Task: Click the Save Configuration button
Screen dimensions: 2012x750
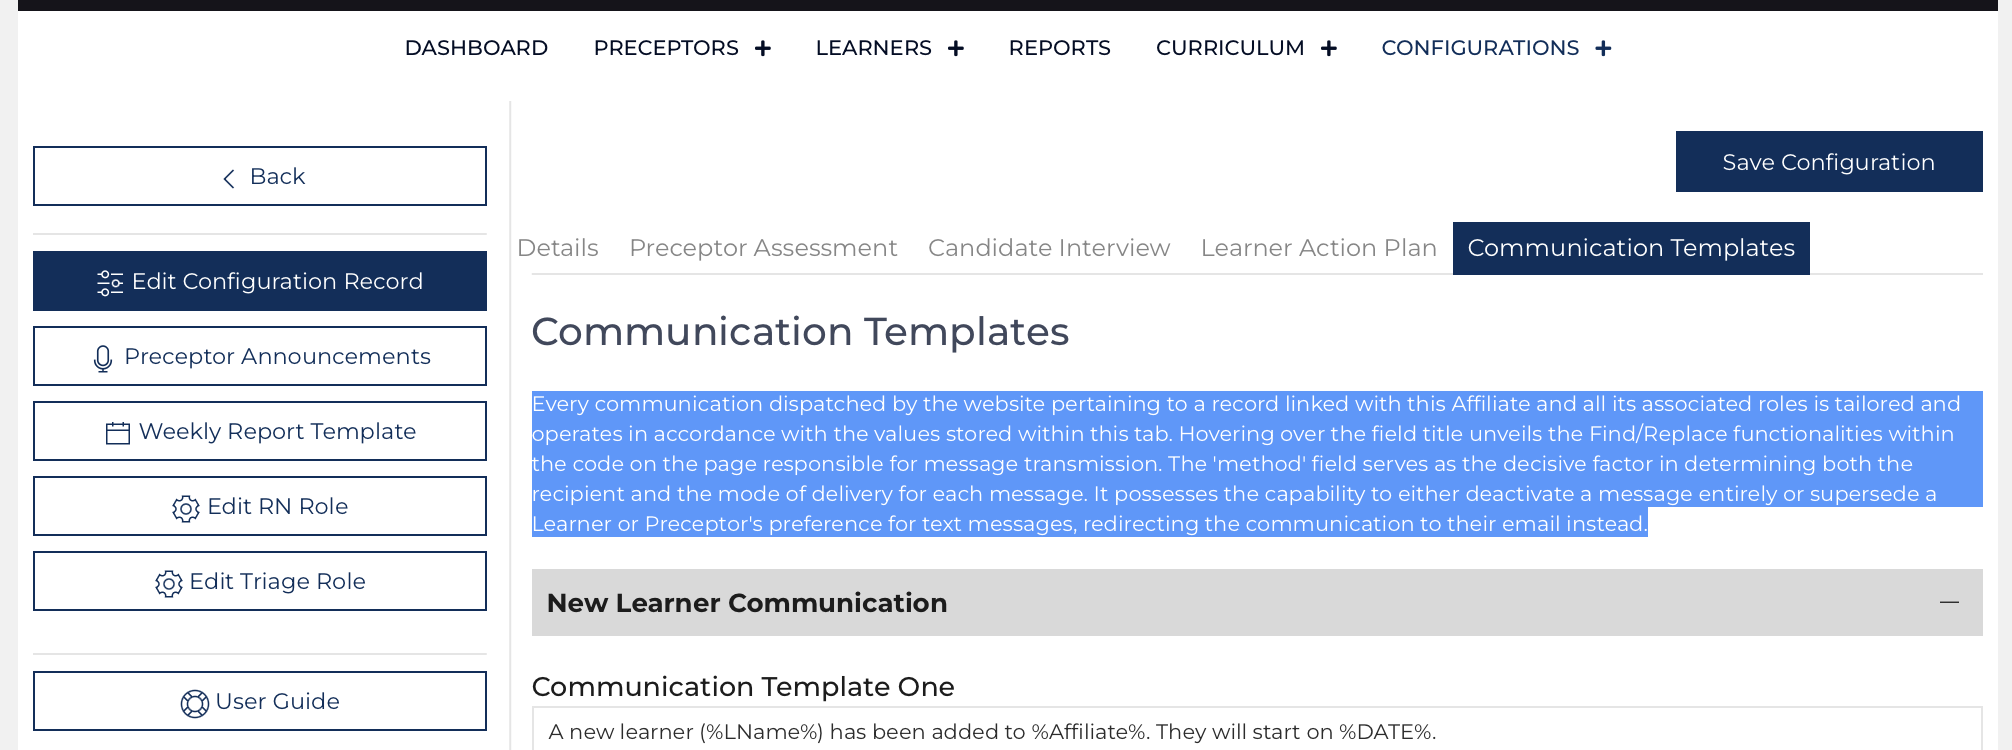Action: click(1828, 162)
